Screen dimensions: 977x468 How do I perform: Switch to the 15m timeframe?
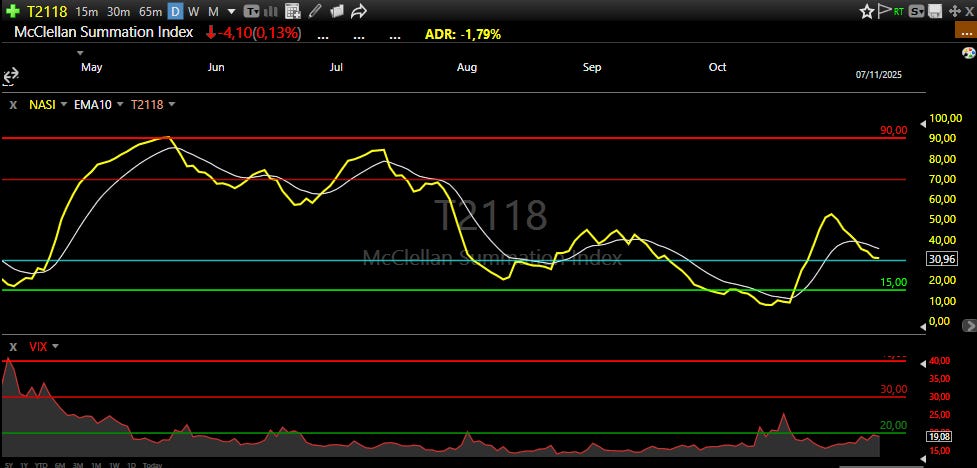(86, 11)
